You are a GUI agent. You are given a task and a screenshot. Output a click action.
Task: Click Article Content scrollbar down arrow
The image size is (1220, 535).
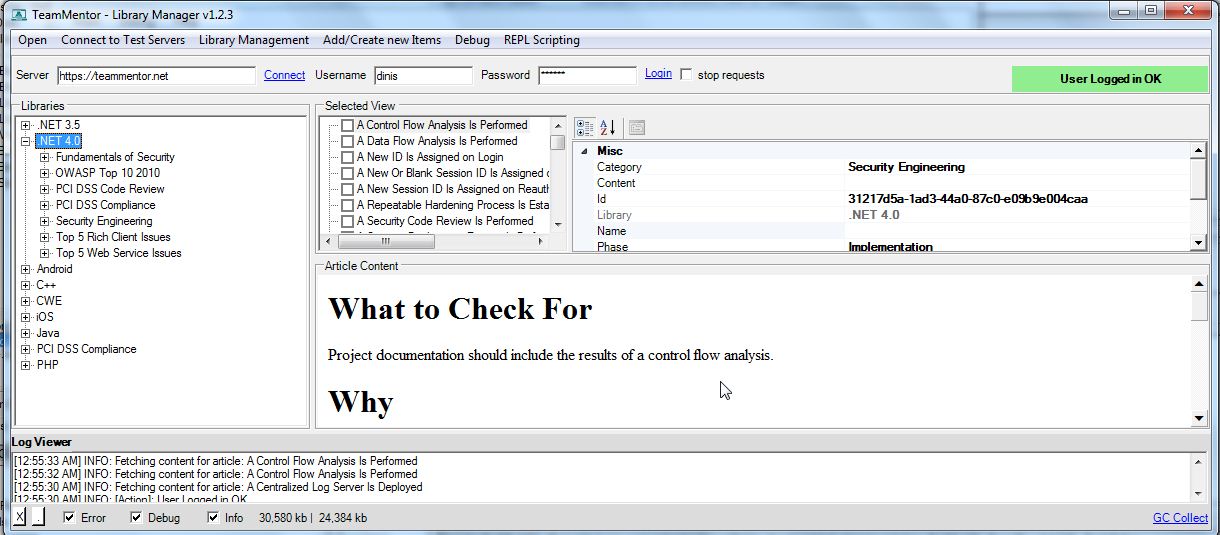click(1200, 419)
